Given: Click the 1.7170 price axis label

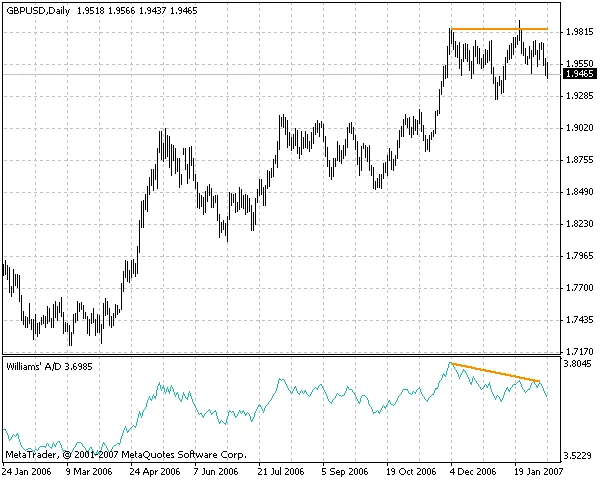Looking at the screenshot, I should (x=578, y=352).
